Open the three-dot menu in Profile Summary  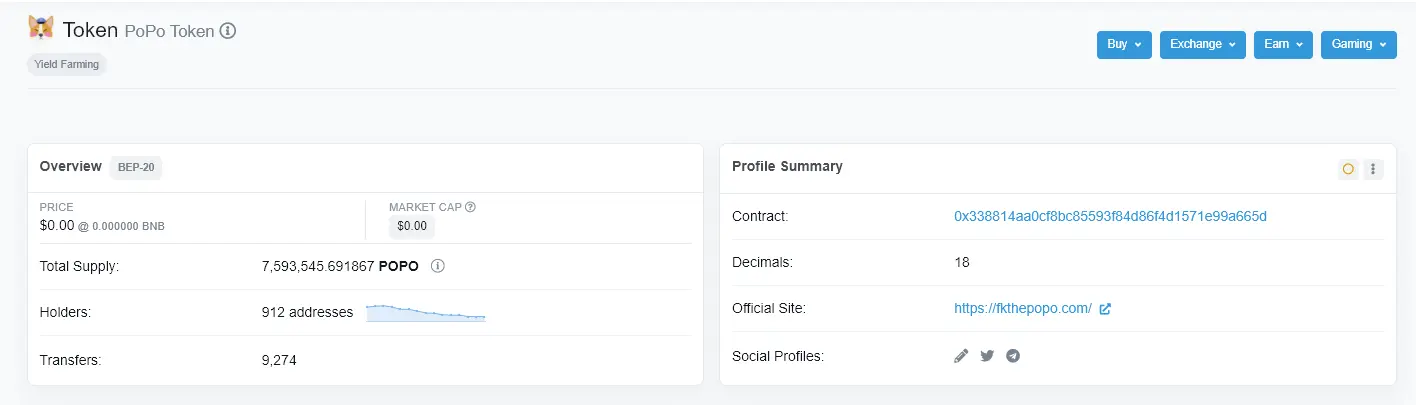tap(1373, 169)
